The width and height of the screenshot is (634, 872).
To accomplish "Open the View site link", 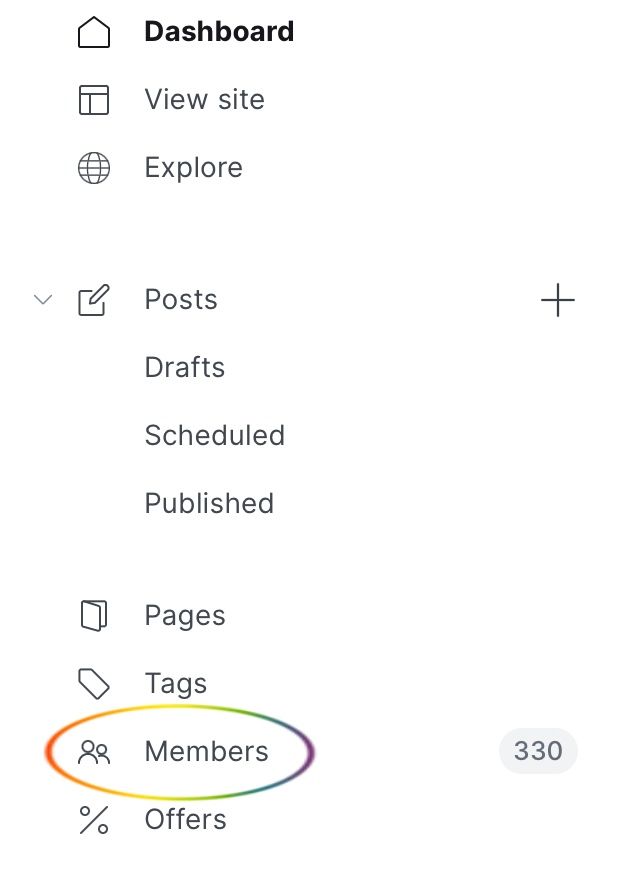I will 204,100.
